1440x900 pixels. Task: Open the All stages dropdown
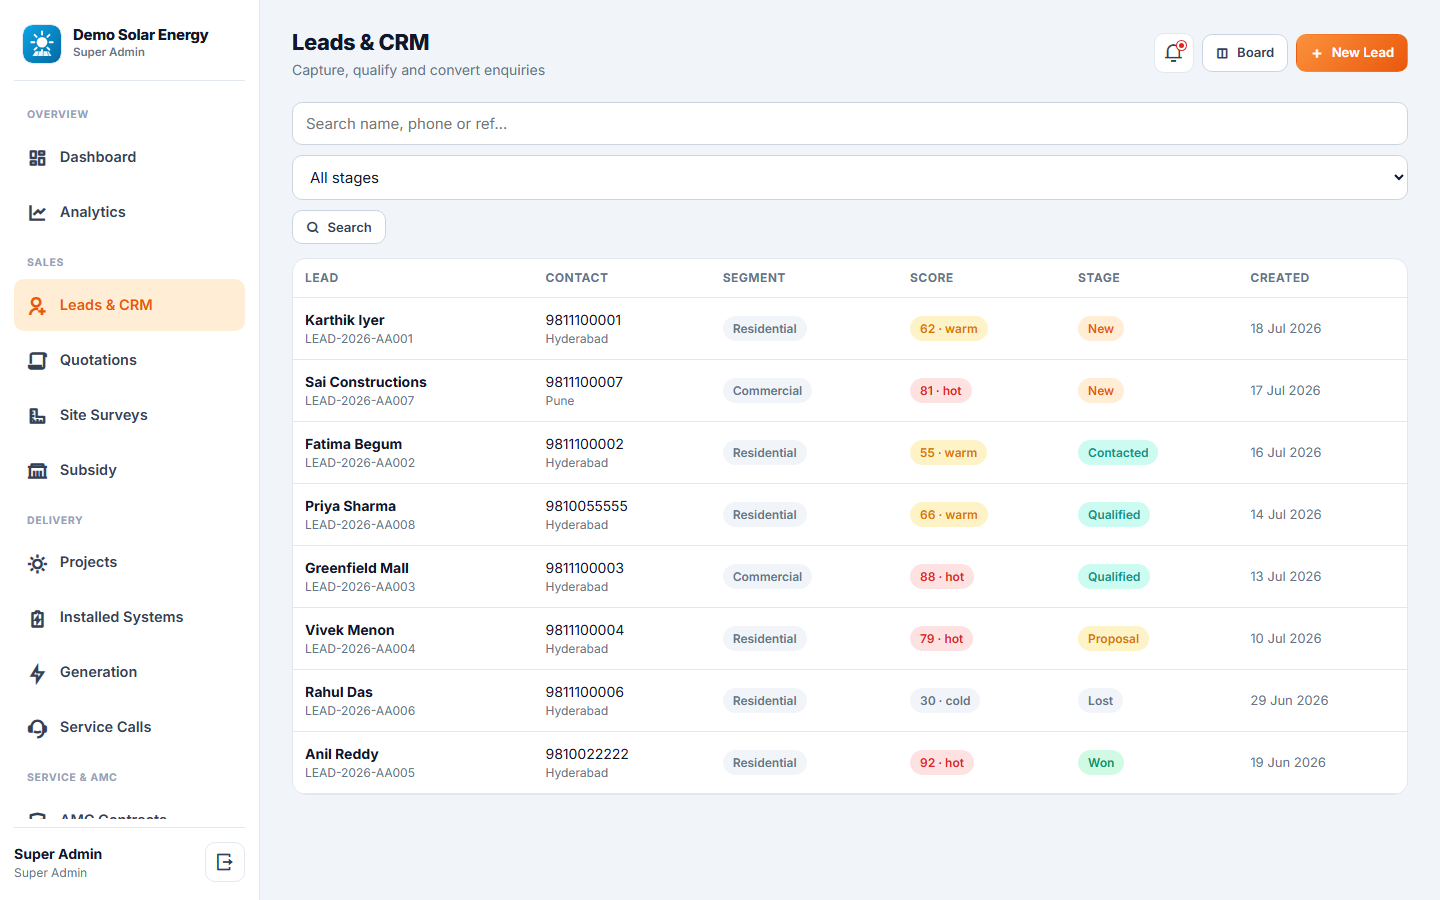click(x=850, y=178)
